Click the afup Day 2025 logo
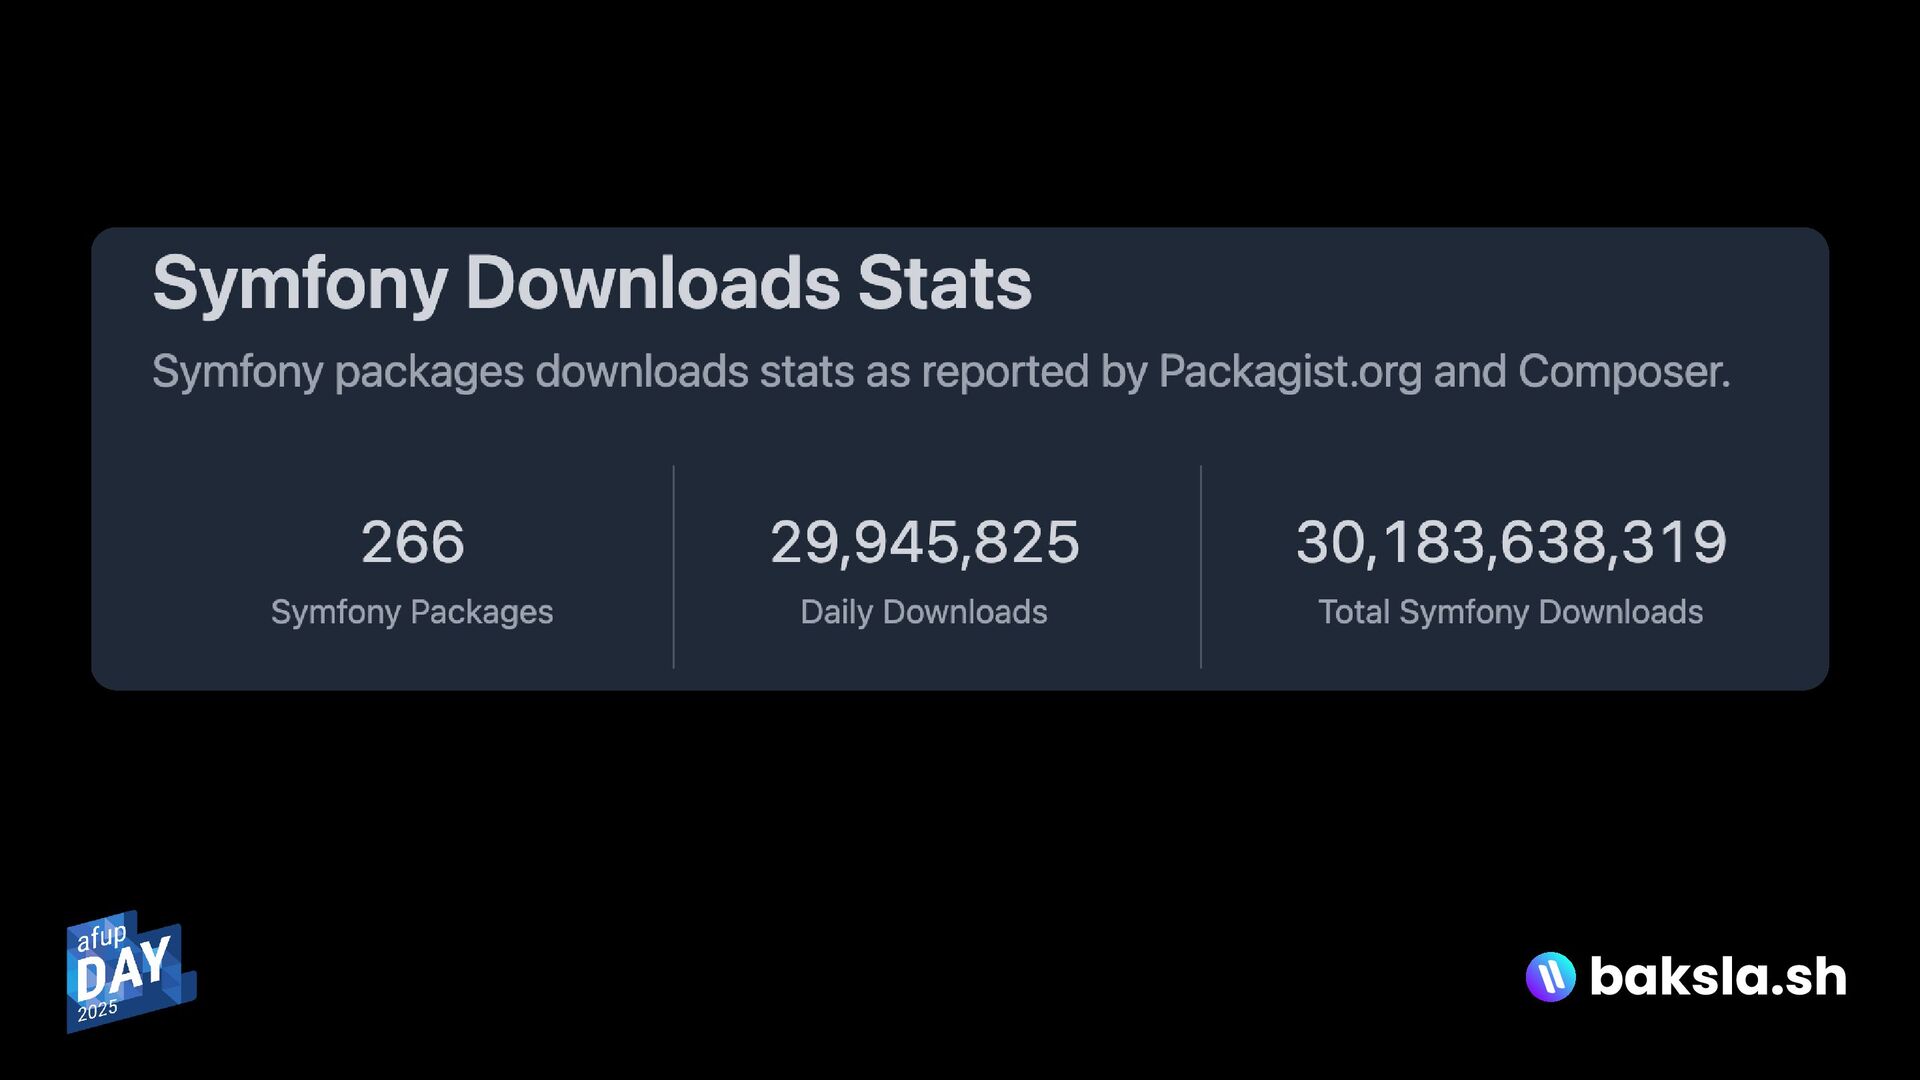Screen dimensions: 1920x1080 (x=131, y=971)
